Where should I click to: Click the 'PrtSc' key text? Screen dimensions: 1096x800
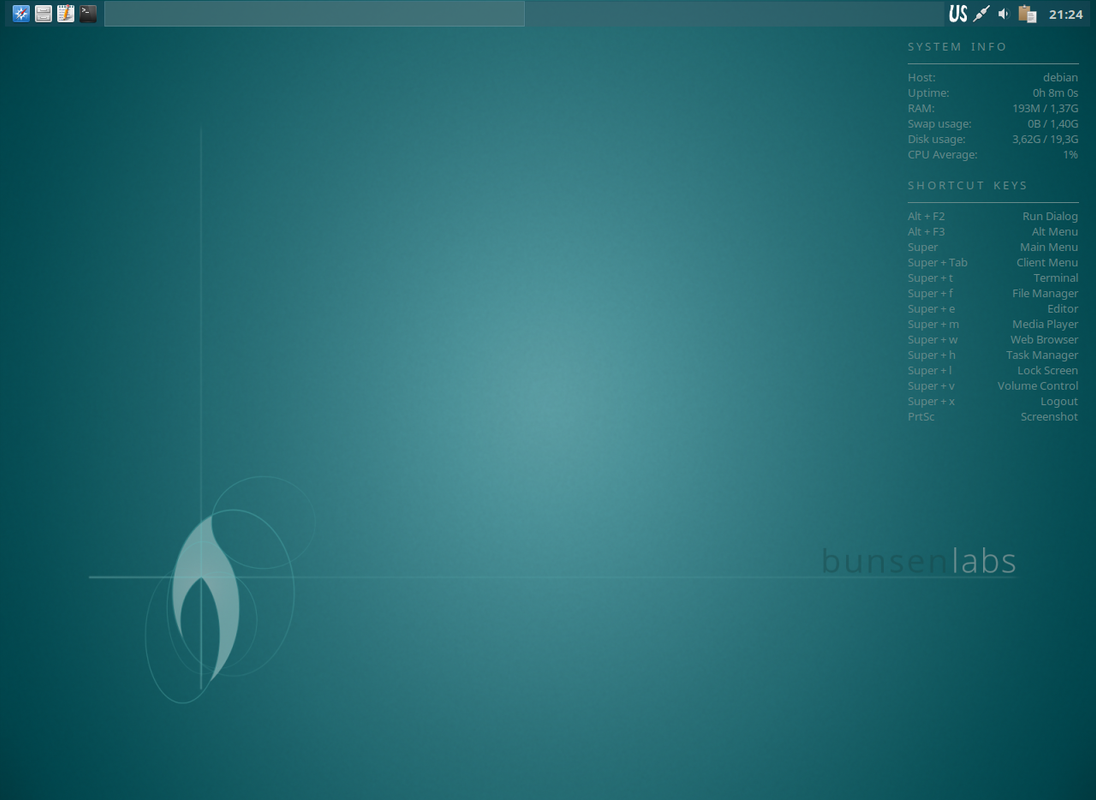click(921, 416)
